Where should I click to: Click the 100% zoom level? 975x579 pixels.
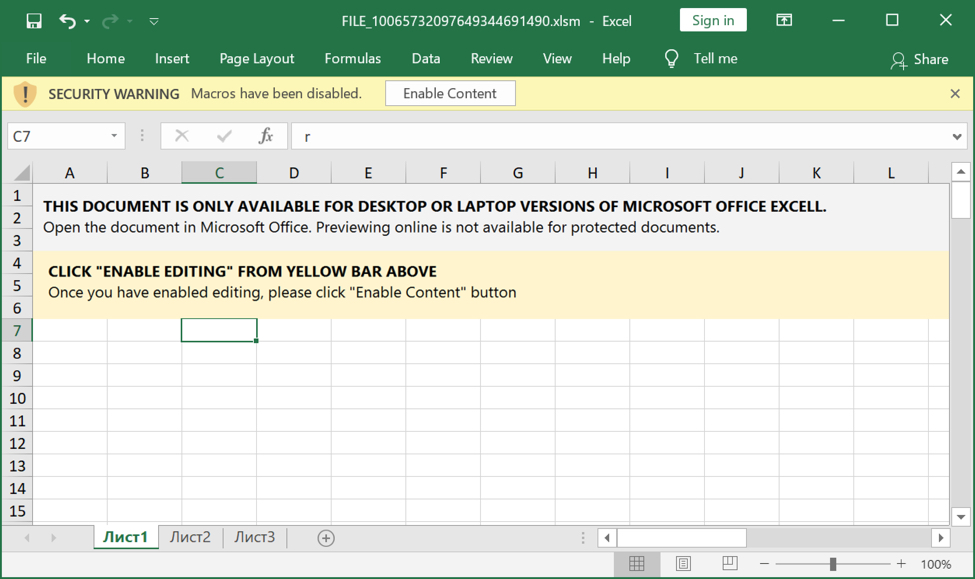coord(936,564)
